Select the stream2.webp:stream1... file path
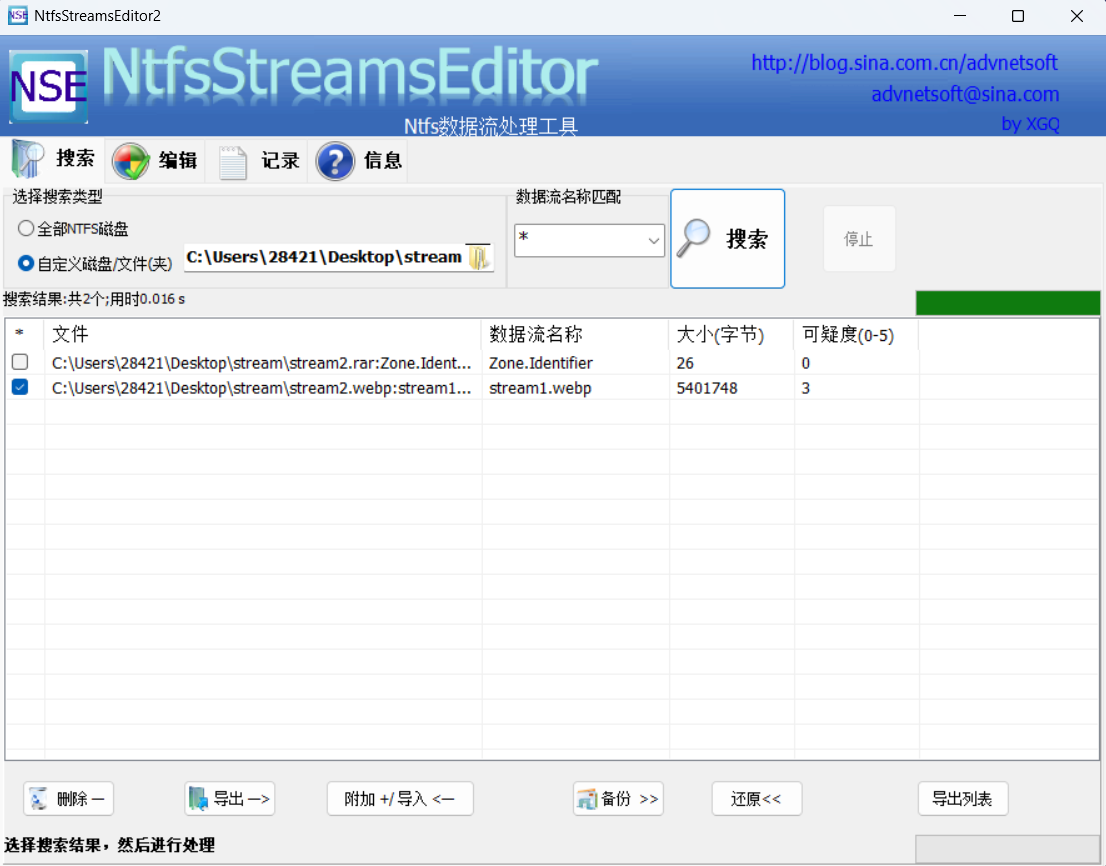 click(x=262, y=389)
